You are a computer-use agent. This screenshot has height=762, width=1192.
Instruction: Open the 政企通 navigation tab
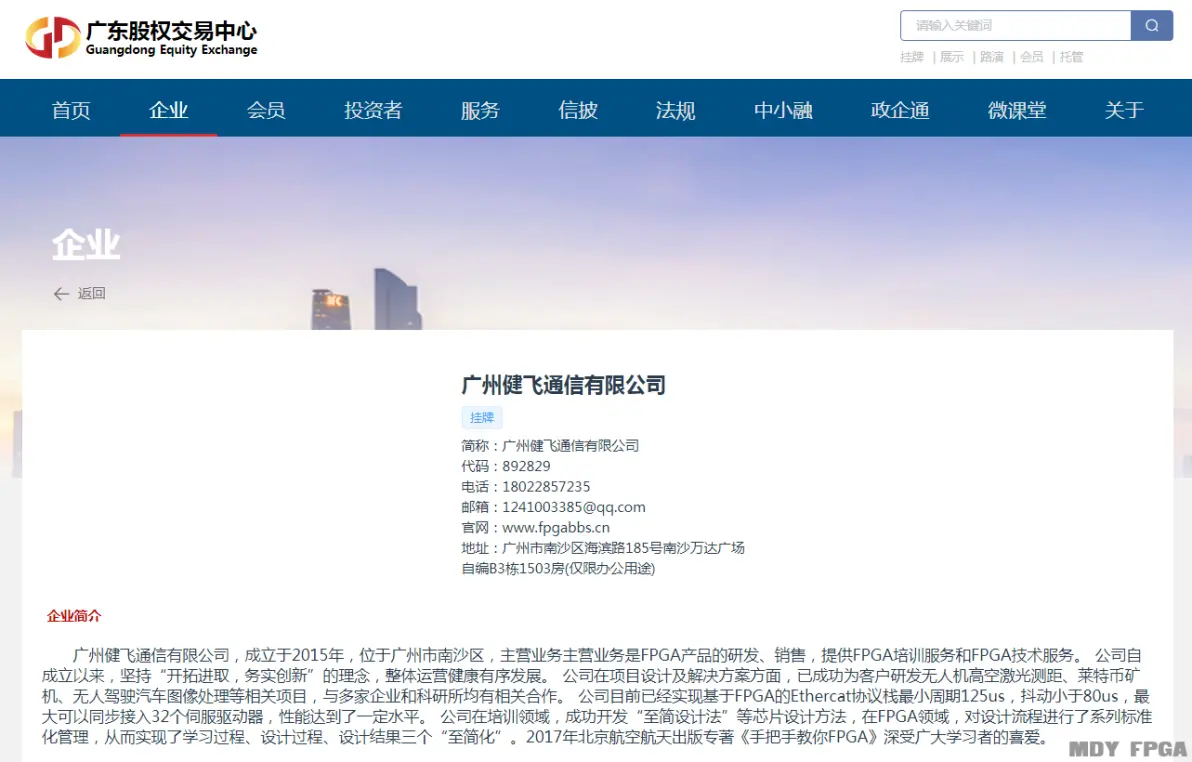[900, 110]
